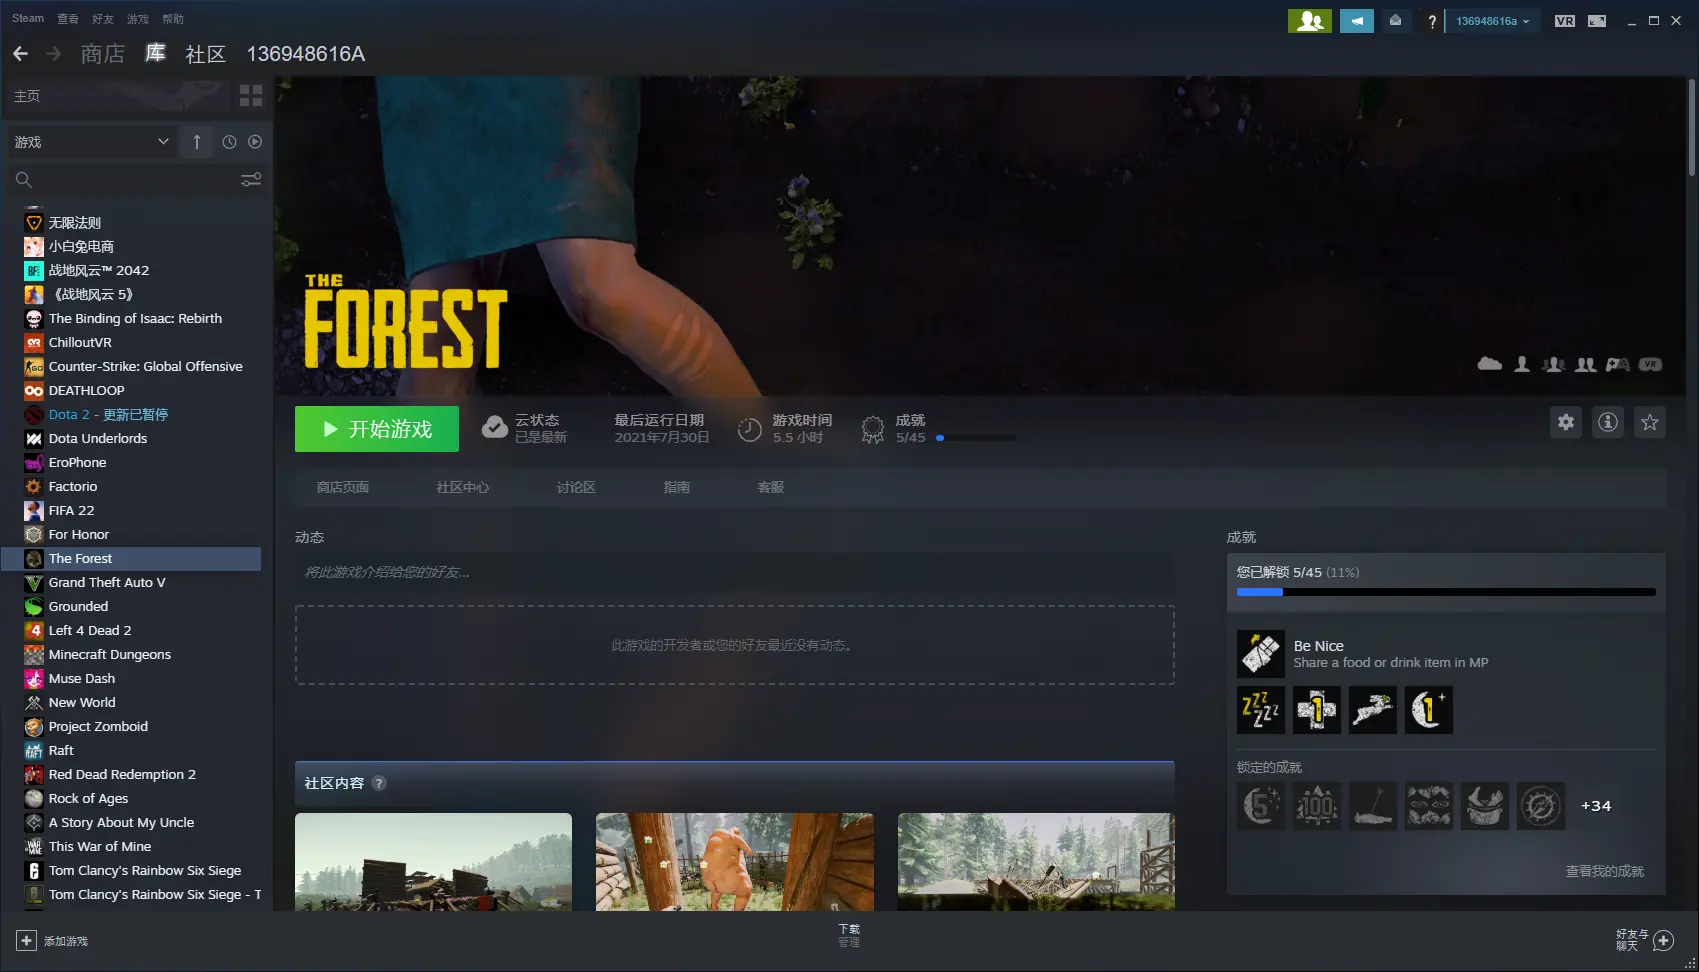Open the 客服 support link
Image resolution: width=1699 pixels, height=972 pixels.
[771, 487]
